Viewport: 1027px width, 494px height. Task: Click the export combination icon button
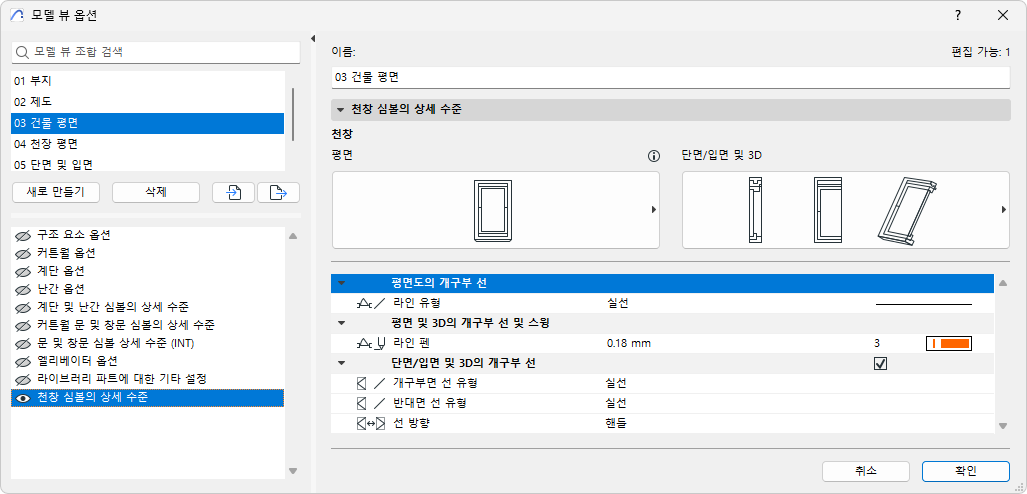click(x=278, y=192)
